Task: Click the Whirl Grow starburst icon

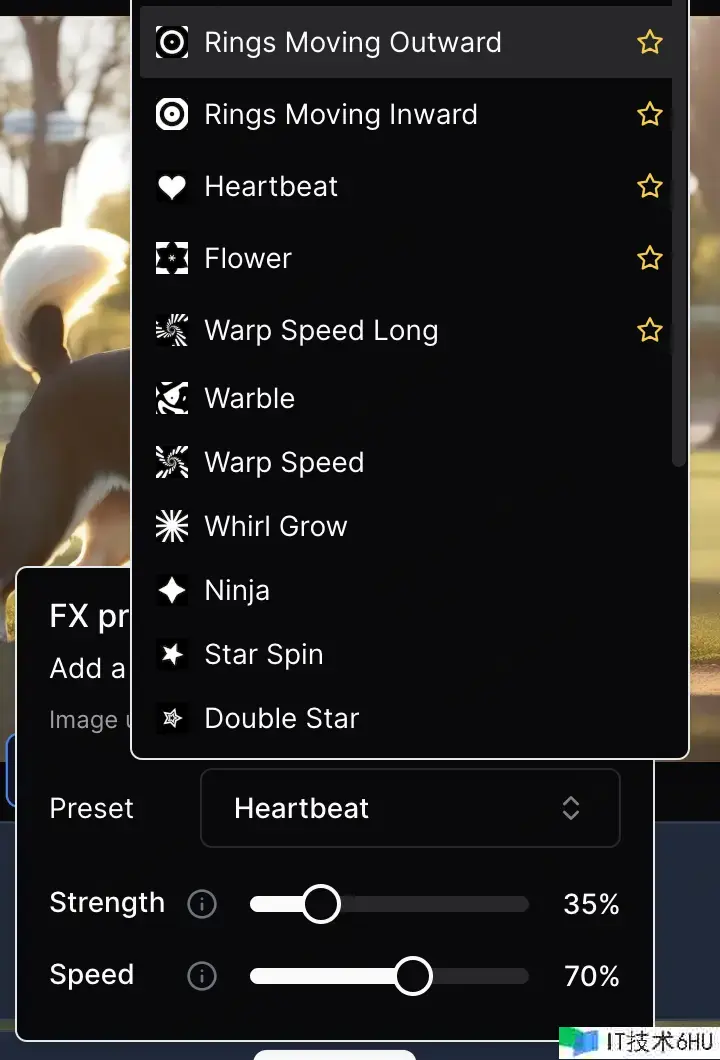Action: pyautogui.click(x=172, y=526)
